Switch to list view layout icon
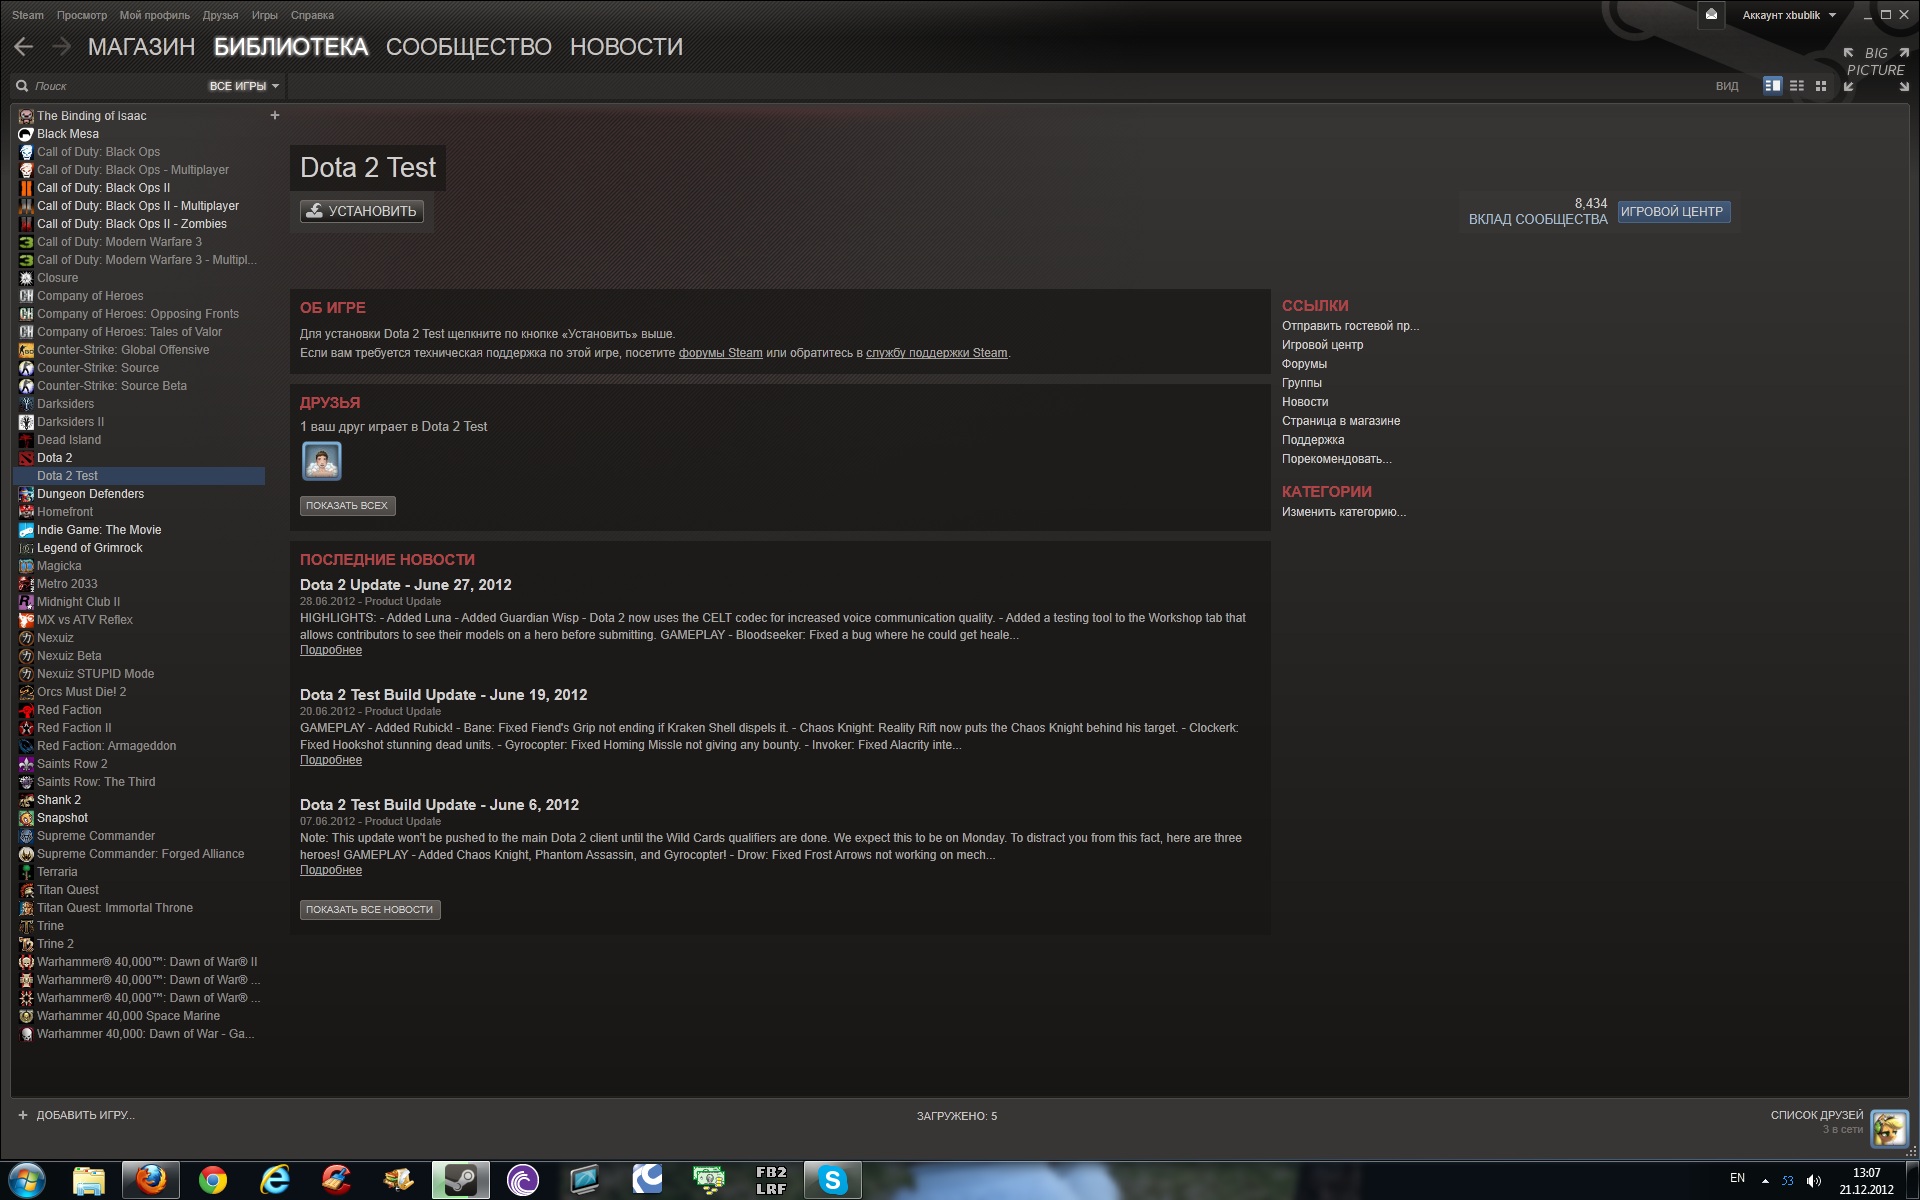The width and height of the screenshot is (1920, 1200). (1797, 86)
